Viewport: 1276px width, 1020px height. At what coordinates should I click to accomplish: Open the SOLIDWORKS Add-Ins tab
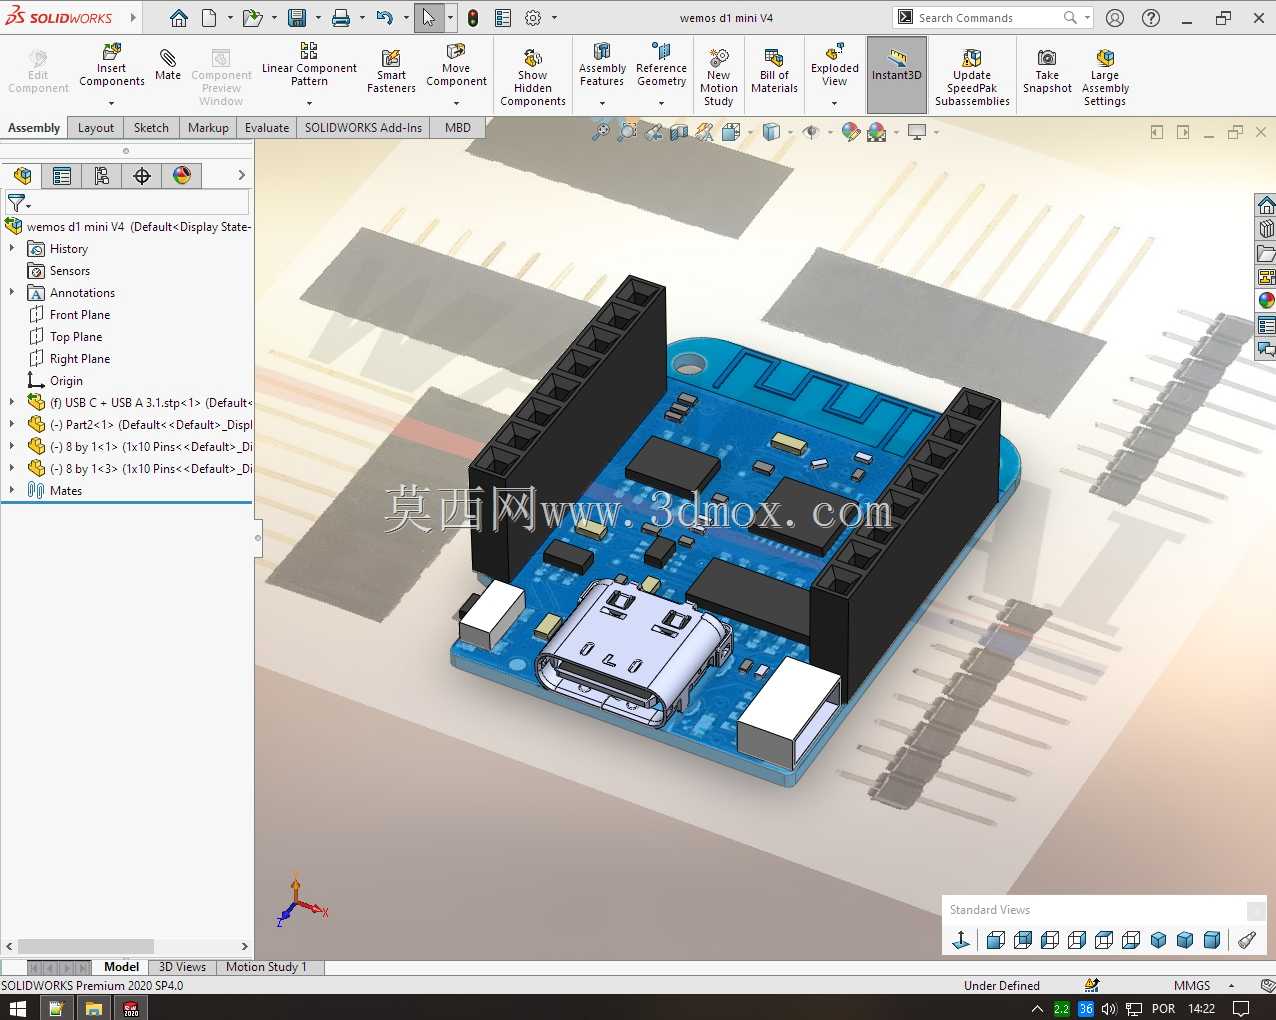pos(363,128)
